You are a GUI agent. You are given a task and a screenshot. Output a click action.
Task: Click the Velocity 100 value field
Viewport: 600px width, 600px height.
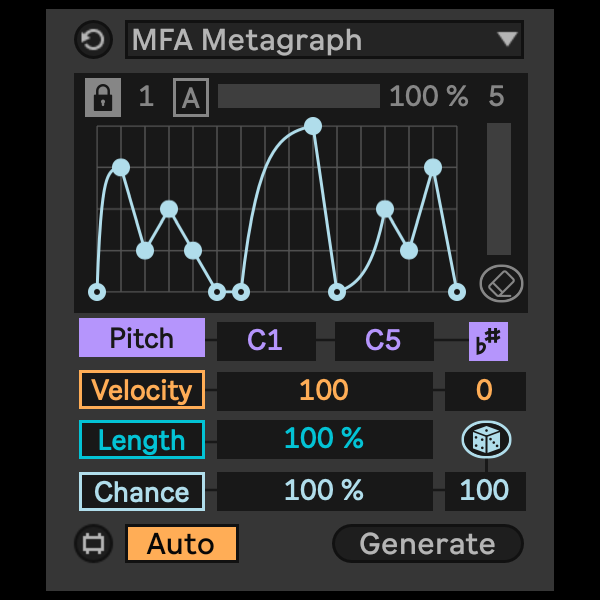click(x=324, y=390)
